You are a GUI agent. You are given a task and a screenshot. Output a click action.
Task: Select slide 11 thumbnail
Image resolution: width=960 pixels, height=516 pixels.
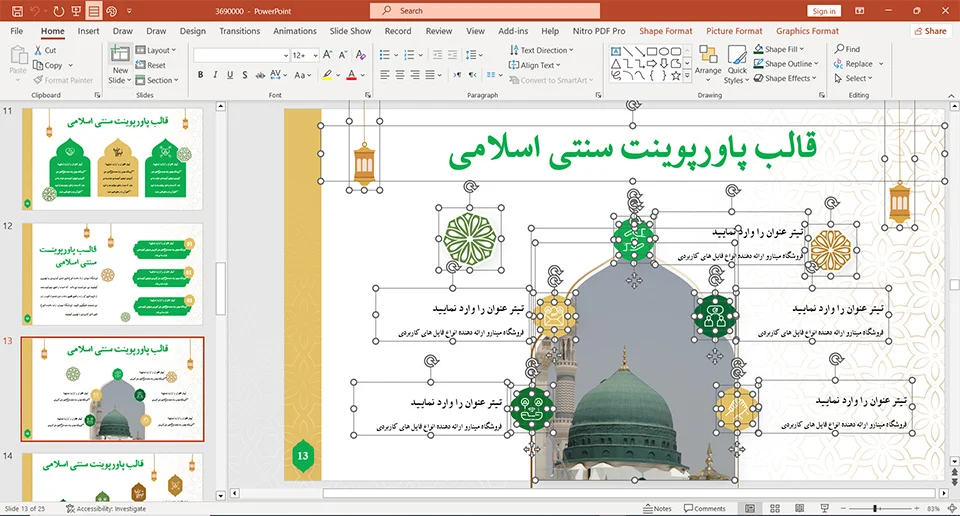(x=113, y=159)
